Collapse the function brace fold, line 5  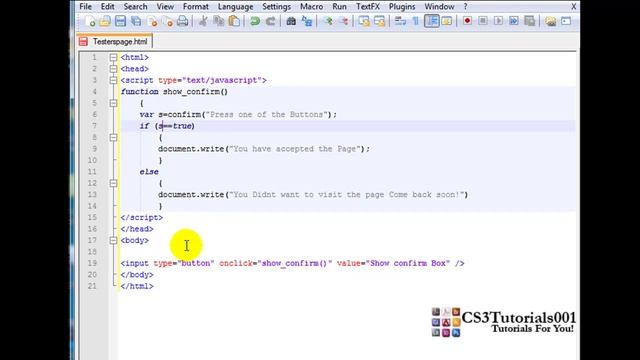113,103
